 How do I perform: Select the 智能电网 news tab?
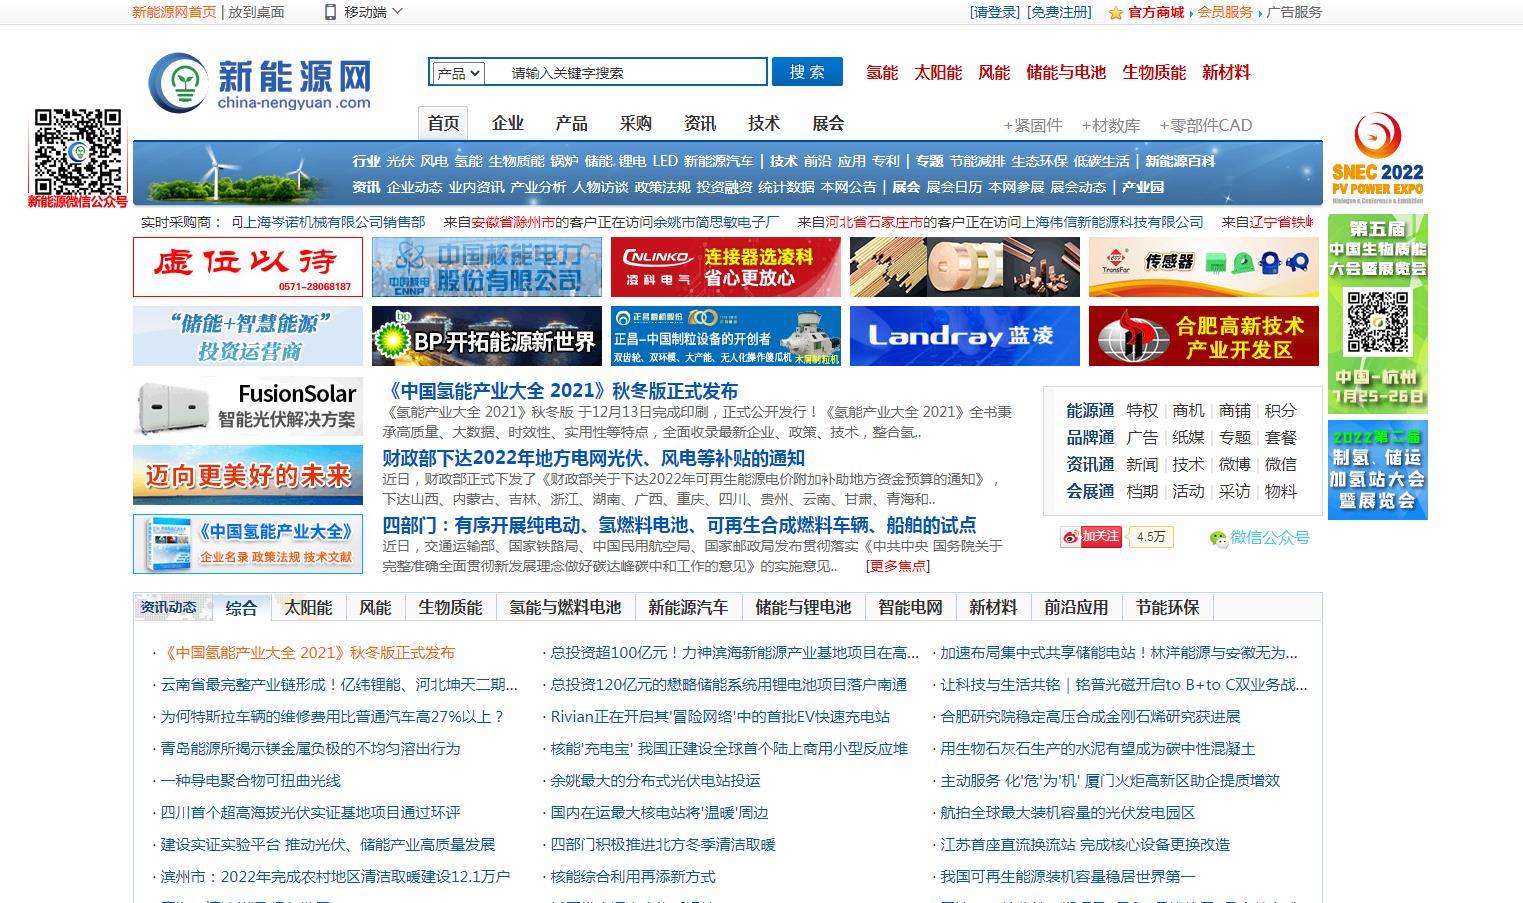point(910,607)
